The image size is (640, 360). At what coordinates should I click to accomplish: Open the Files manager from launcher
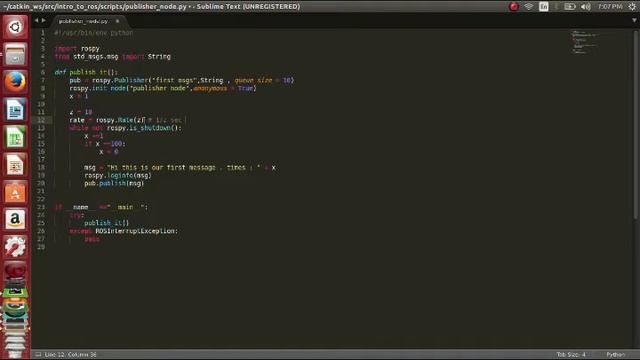click(15, 54)
